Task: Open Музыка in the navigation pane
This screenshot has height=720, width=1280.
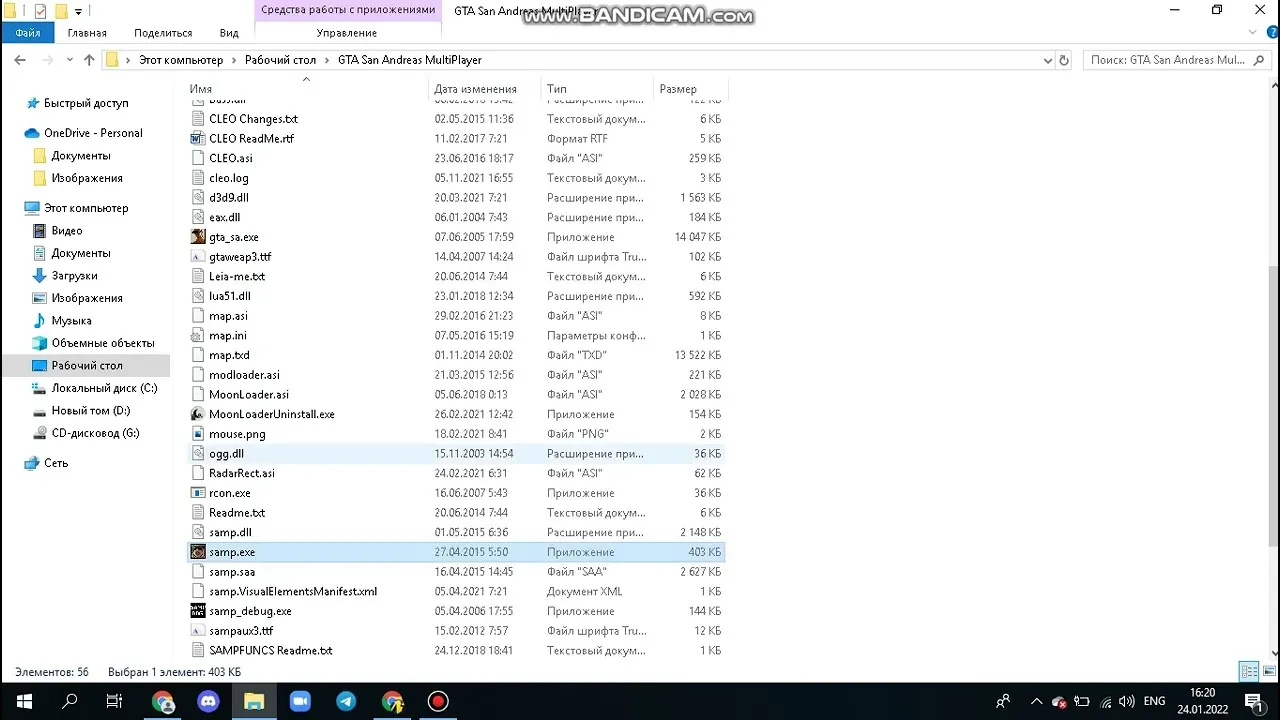Action: click(x=71, y=321)
